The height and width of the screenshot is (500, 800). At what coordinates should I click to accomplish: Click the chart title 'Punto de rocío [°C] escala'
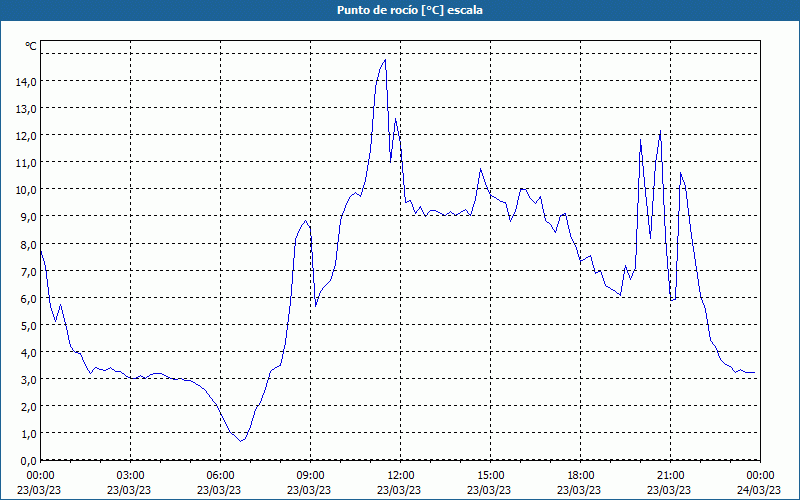(x=410, y=10)
